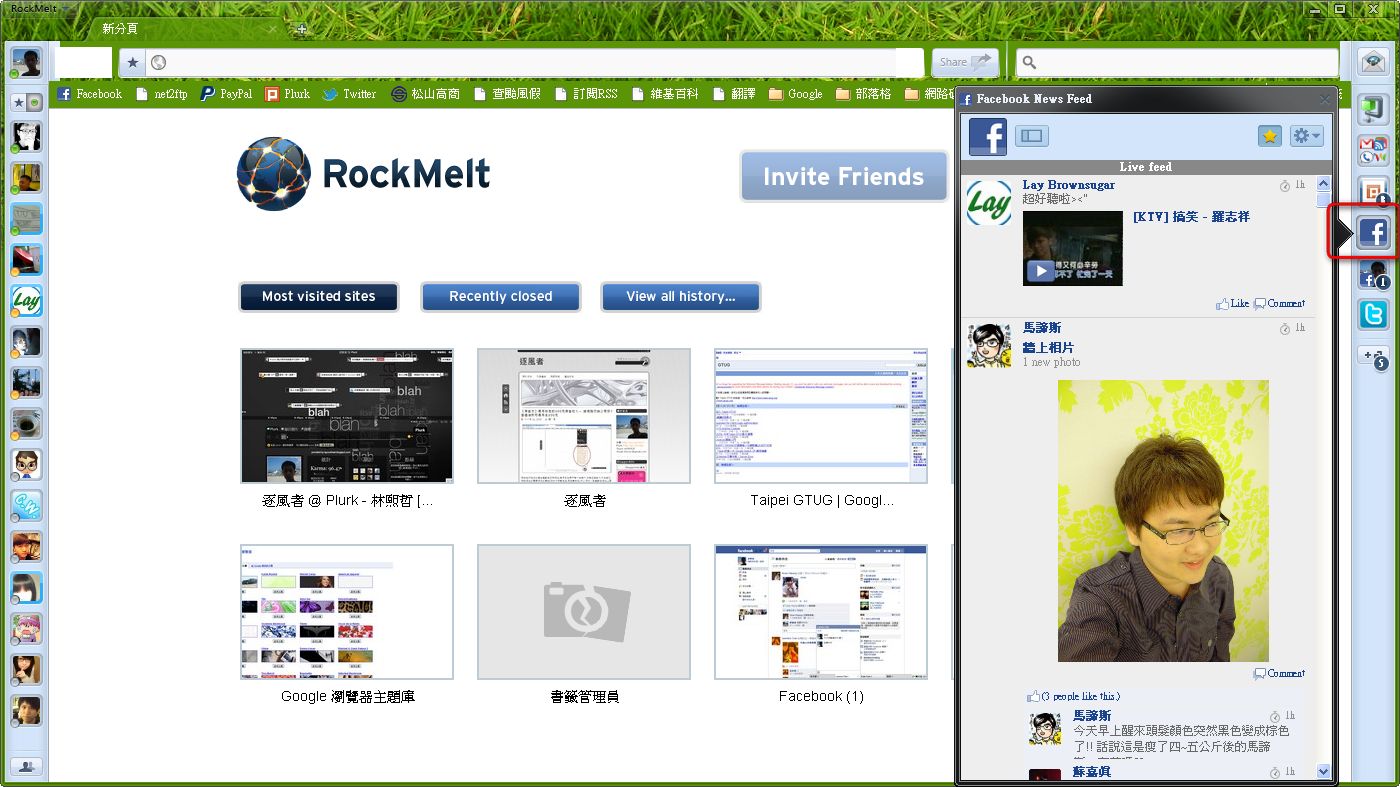
Task: Toggle online friends filter in sidebar
Action: coord(34,102)
